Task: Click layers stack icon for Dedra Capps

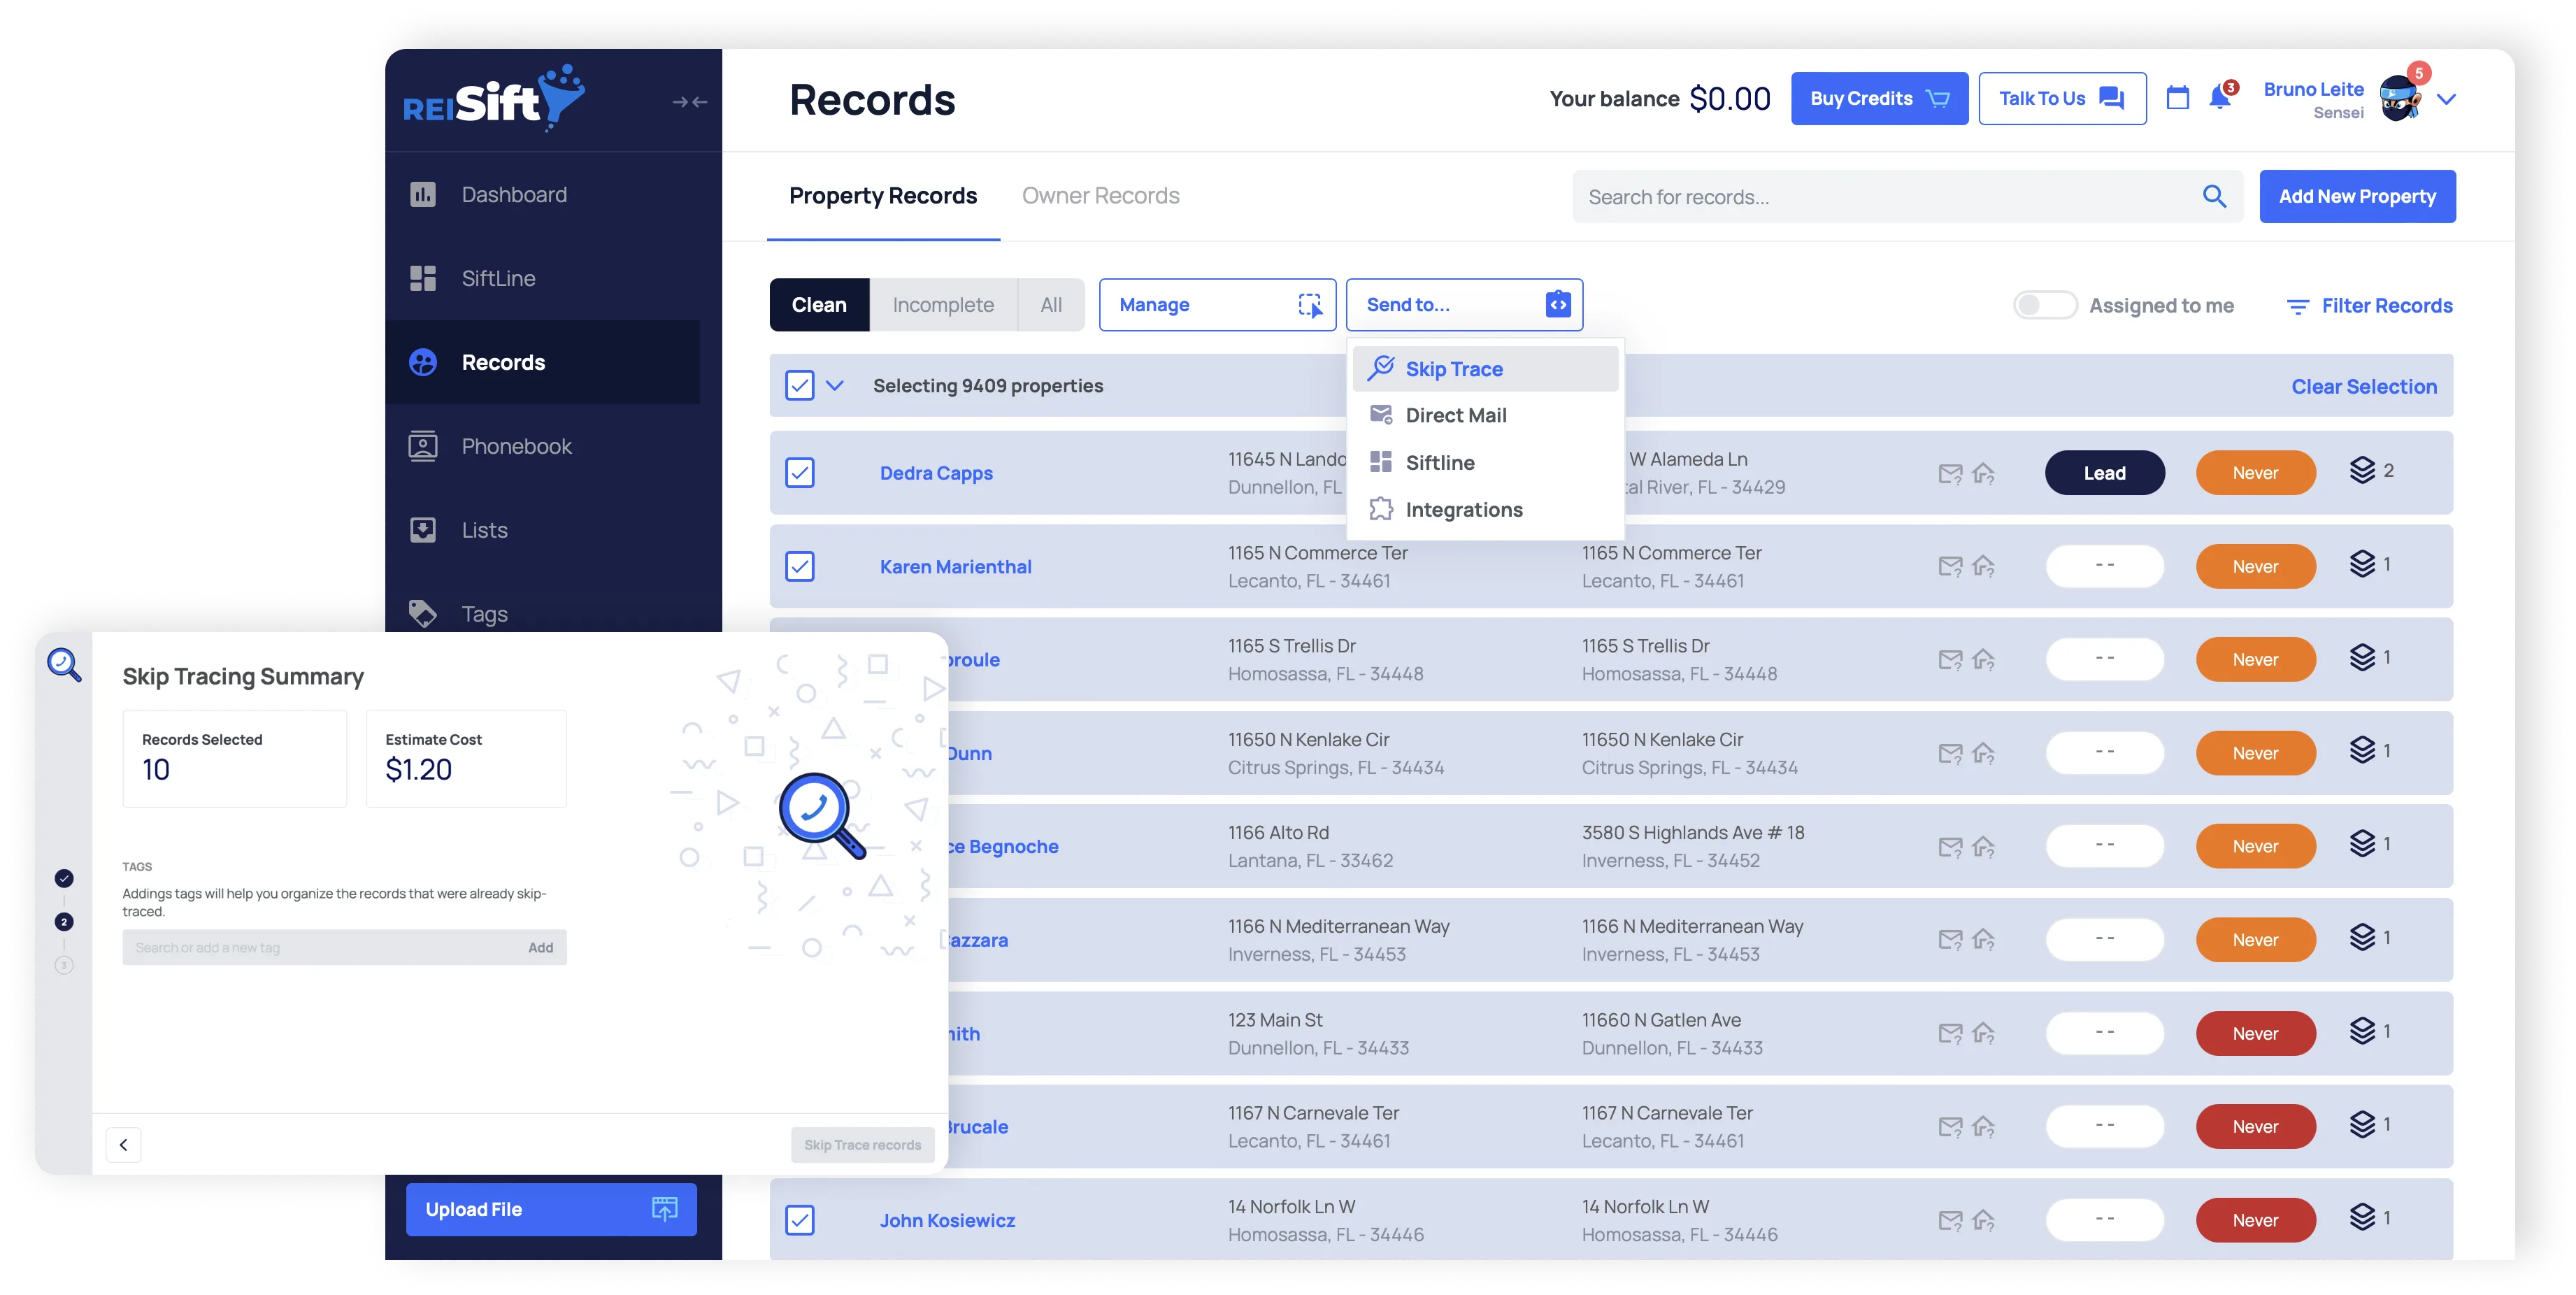Action: tap(2361, 471)
